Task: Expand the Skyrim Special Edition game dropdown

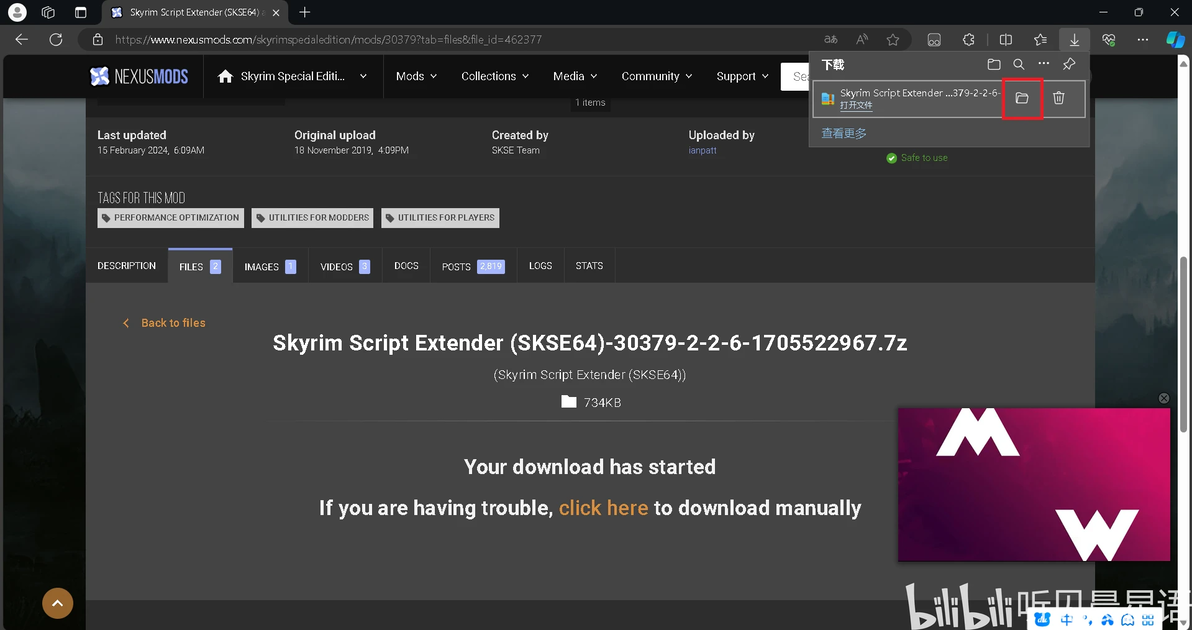Action: coord(293,76)
